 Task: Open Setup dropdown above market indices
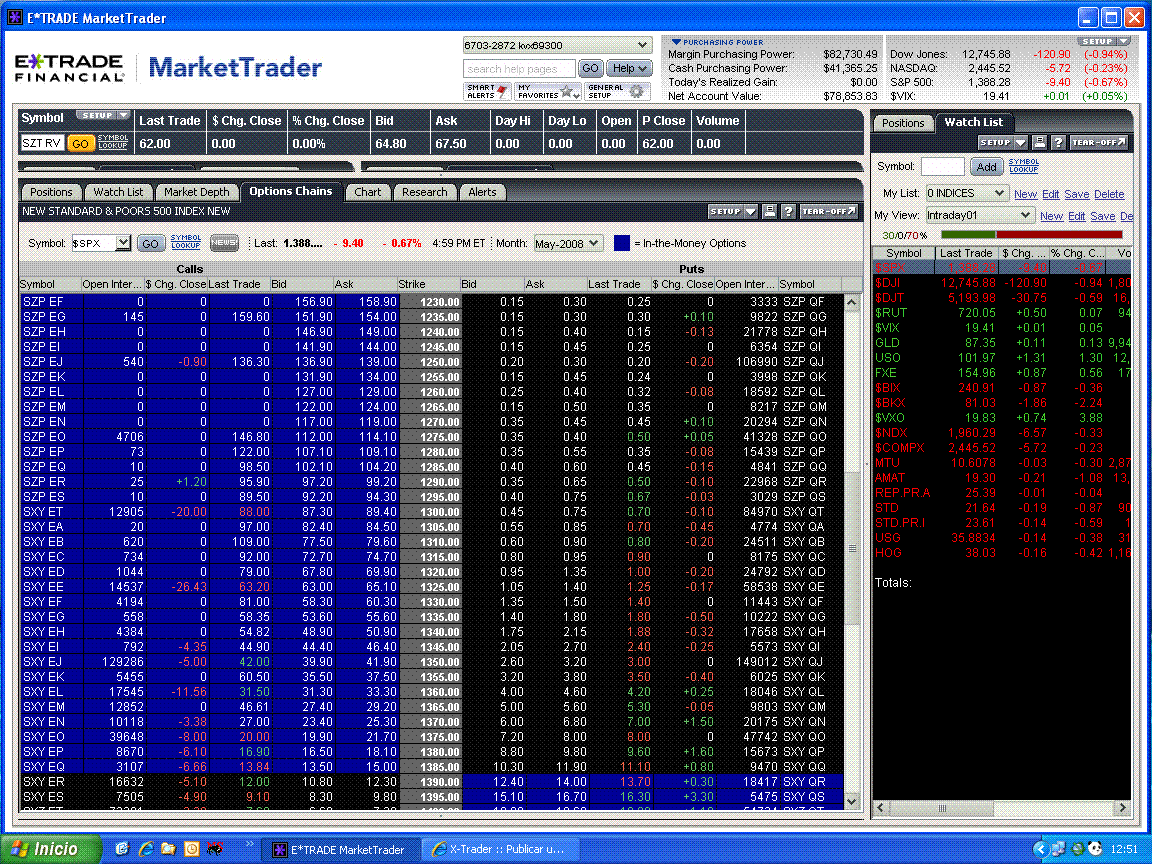1104,41
